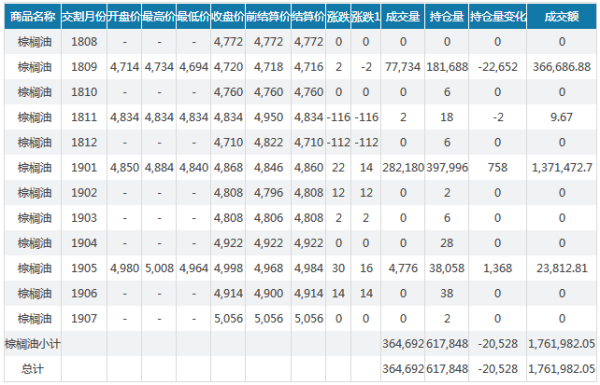600x385 pixels.
Task: Click previous settlement 4,796
Action: [x=268, y=193]
